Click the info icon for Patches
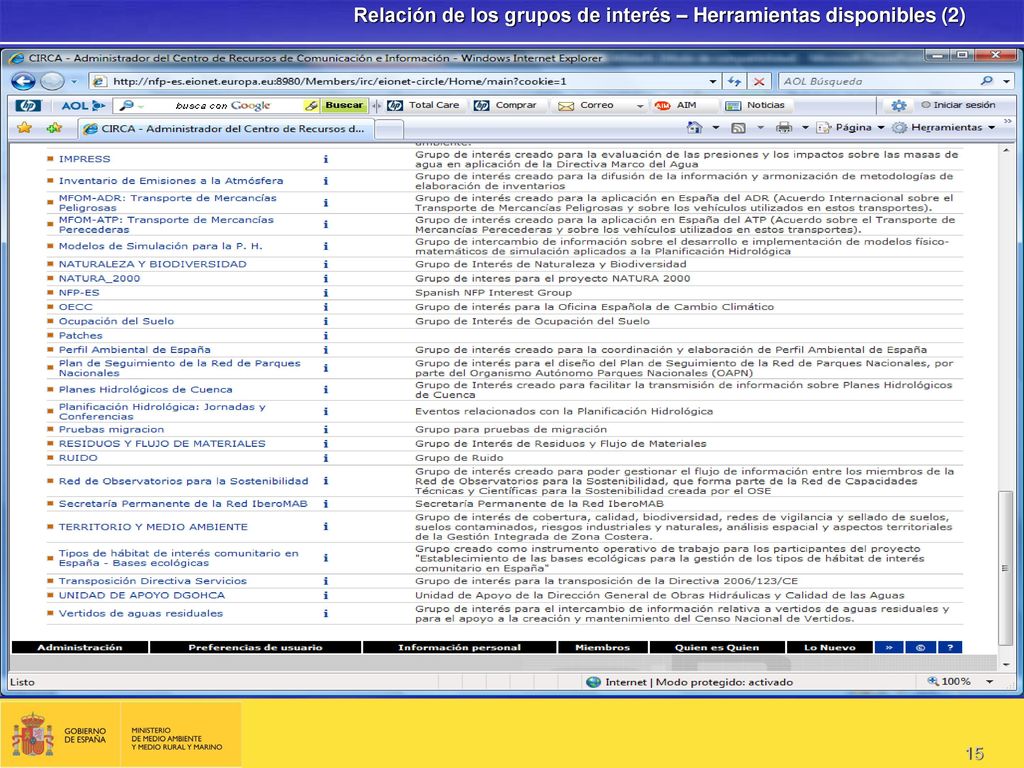Image resolution: width=1024 pixels, height=768 pixels. pos(325,336)
